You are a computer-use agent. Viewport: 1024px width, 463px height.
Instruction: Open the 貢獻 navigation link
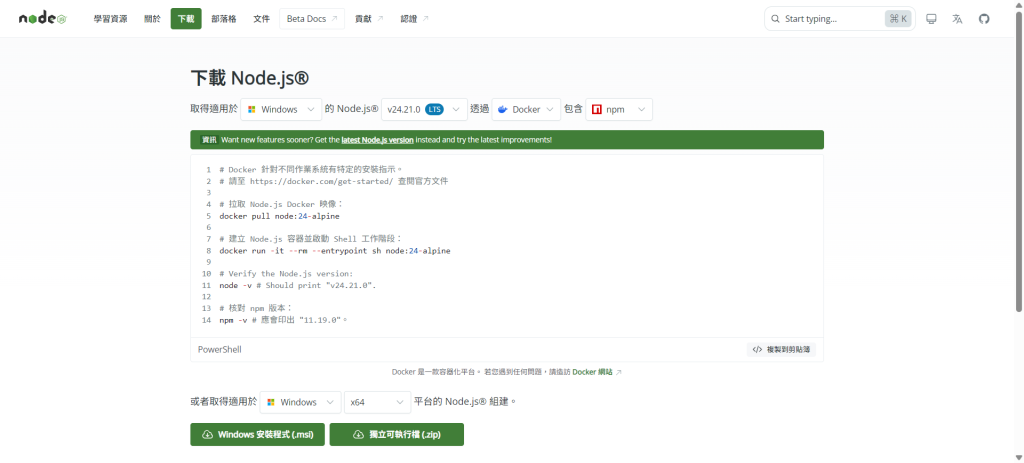coord(369,19)
